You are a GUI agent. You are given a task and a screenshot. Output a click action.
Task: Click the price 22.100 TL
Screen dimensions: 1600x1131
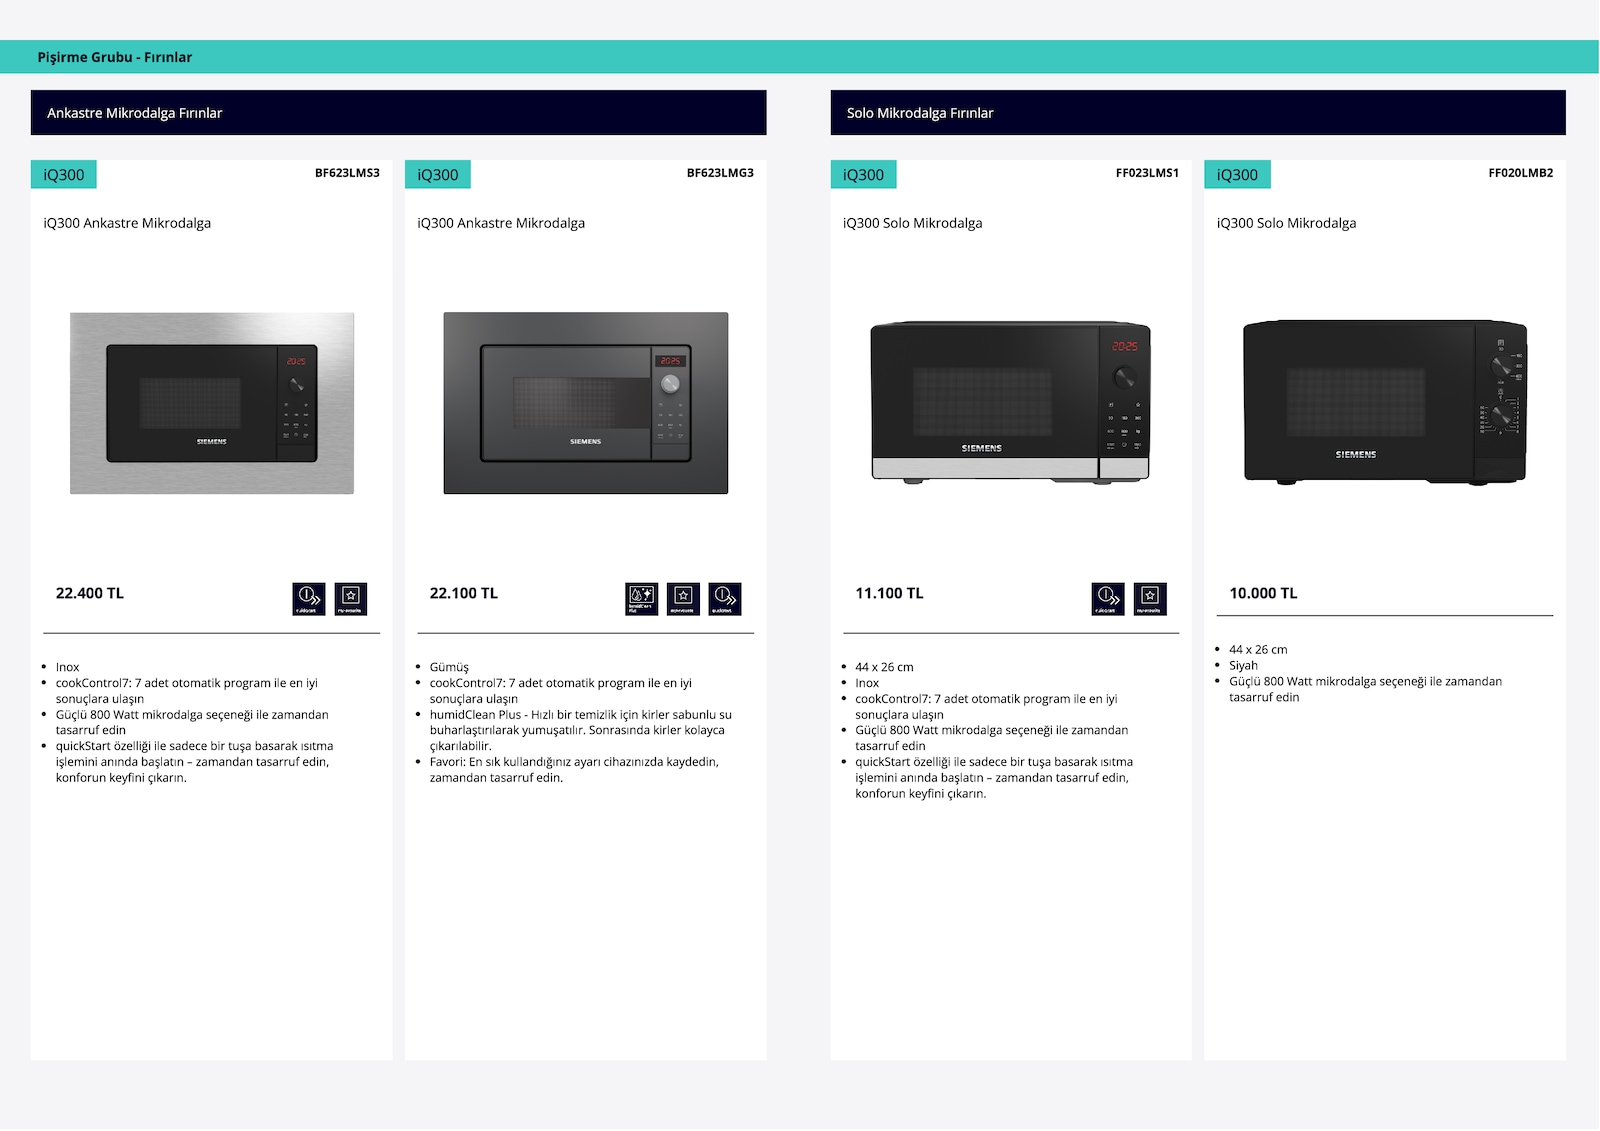click(x=464, y=593)
